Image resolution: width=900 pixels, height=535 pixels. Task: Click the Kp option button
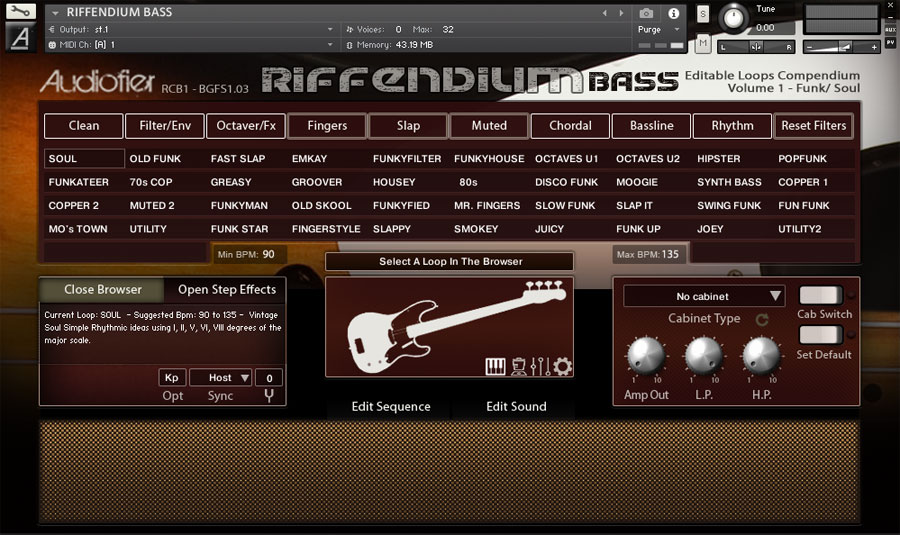click(172, 378)
